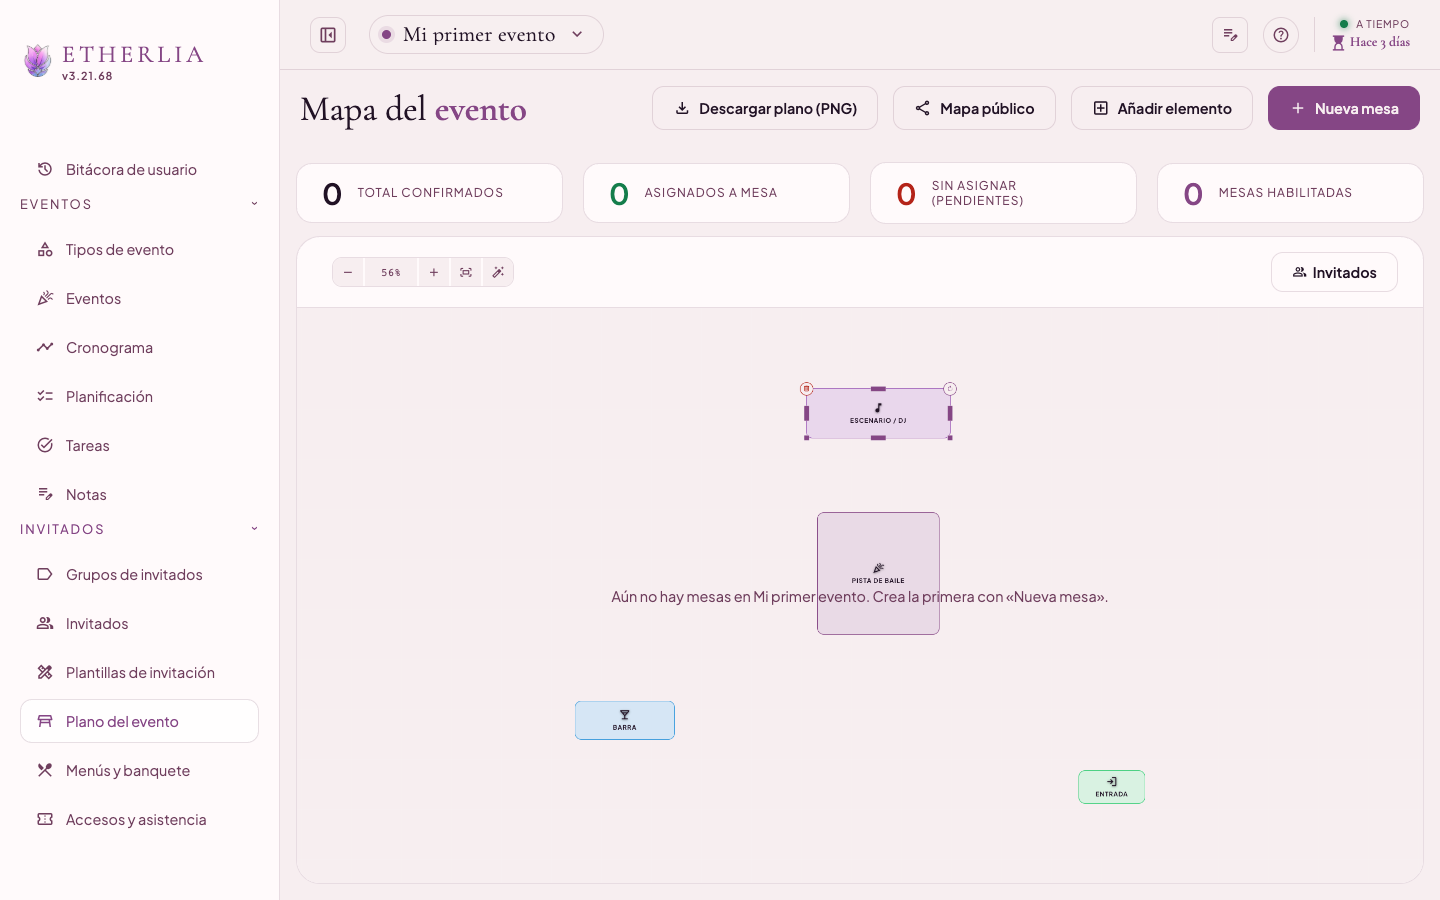Go to Invitados in the sidebar
Screen dimensions: 1440x900
coord(139,624)
